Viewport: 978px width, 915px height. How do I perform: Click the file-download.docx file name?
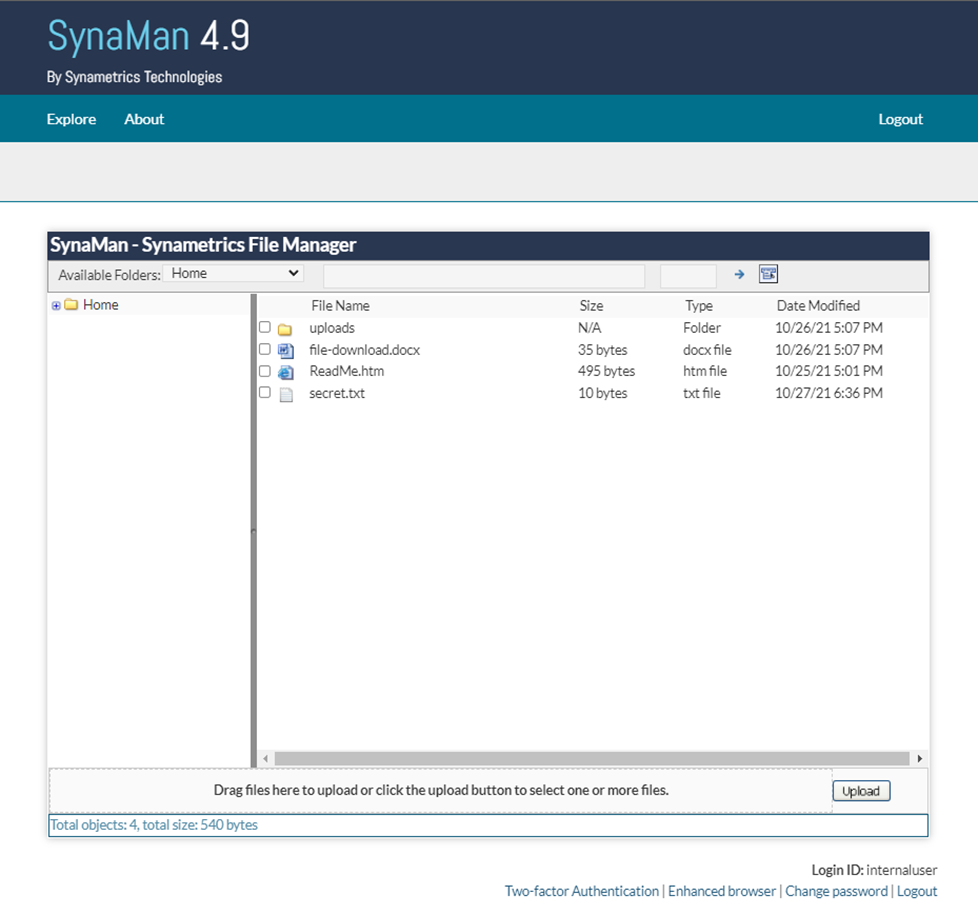[364, 350]
